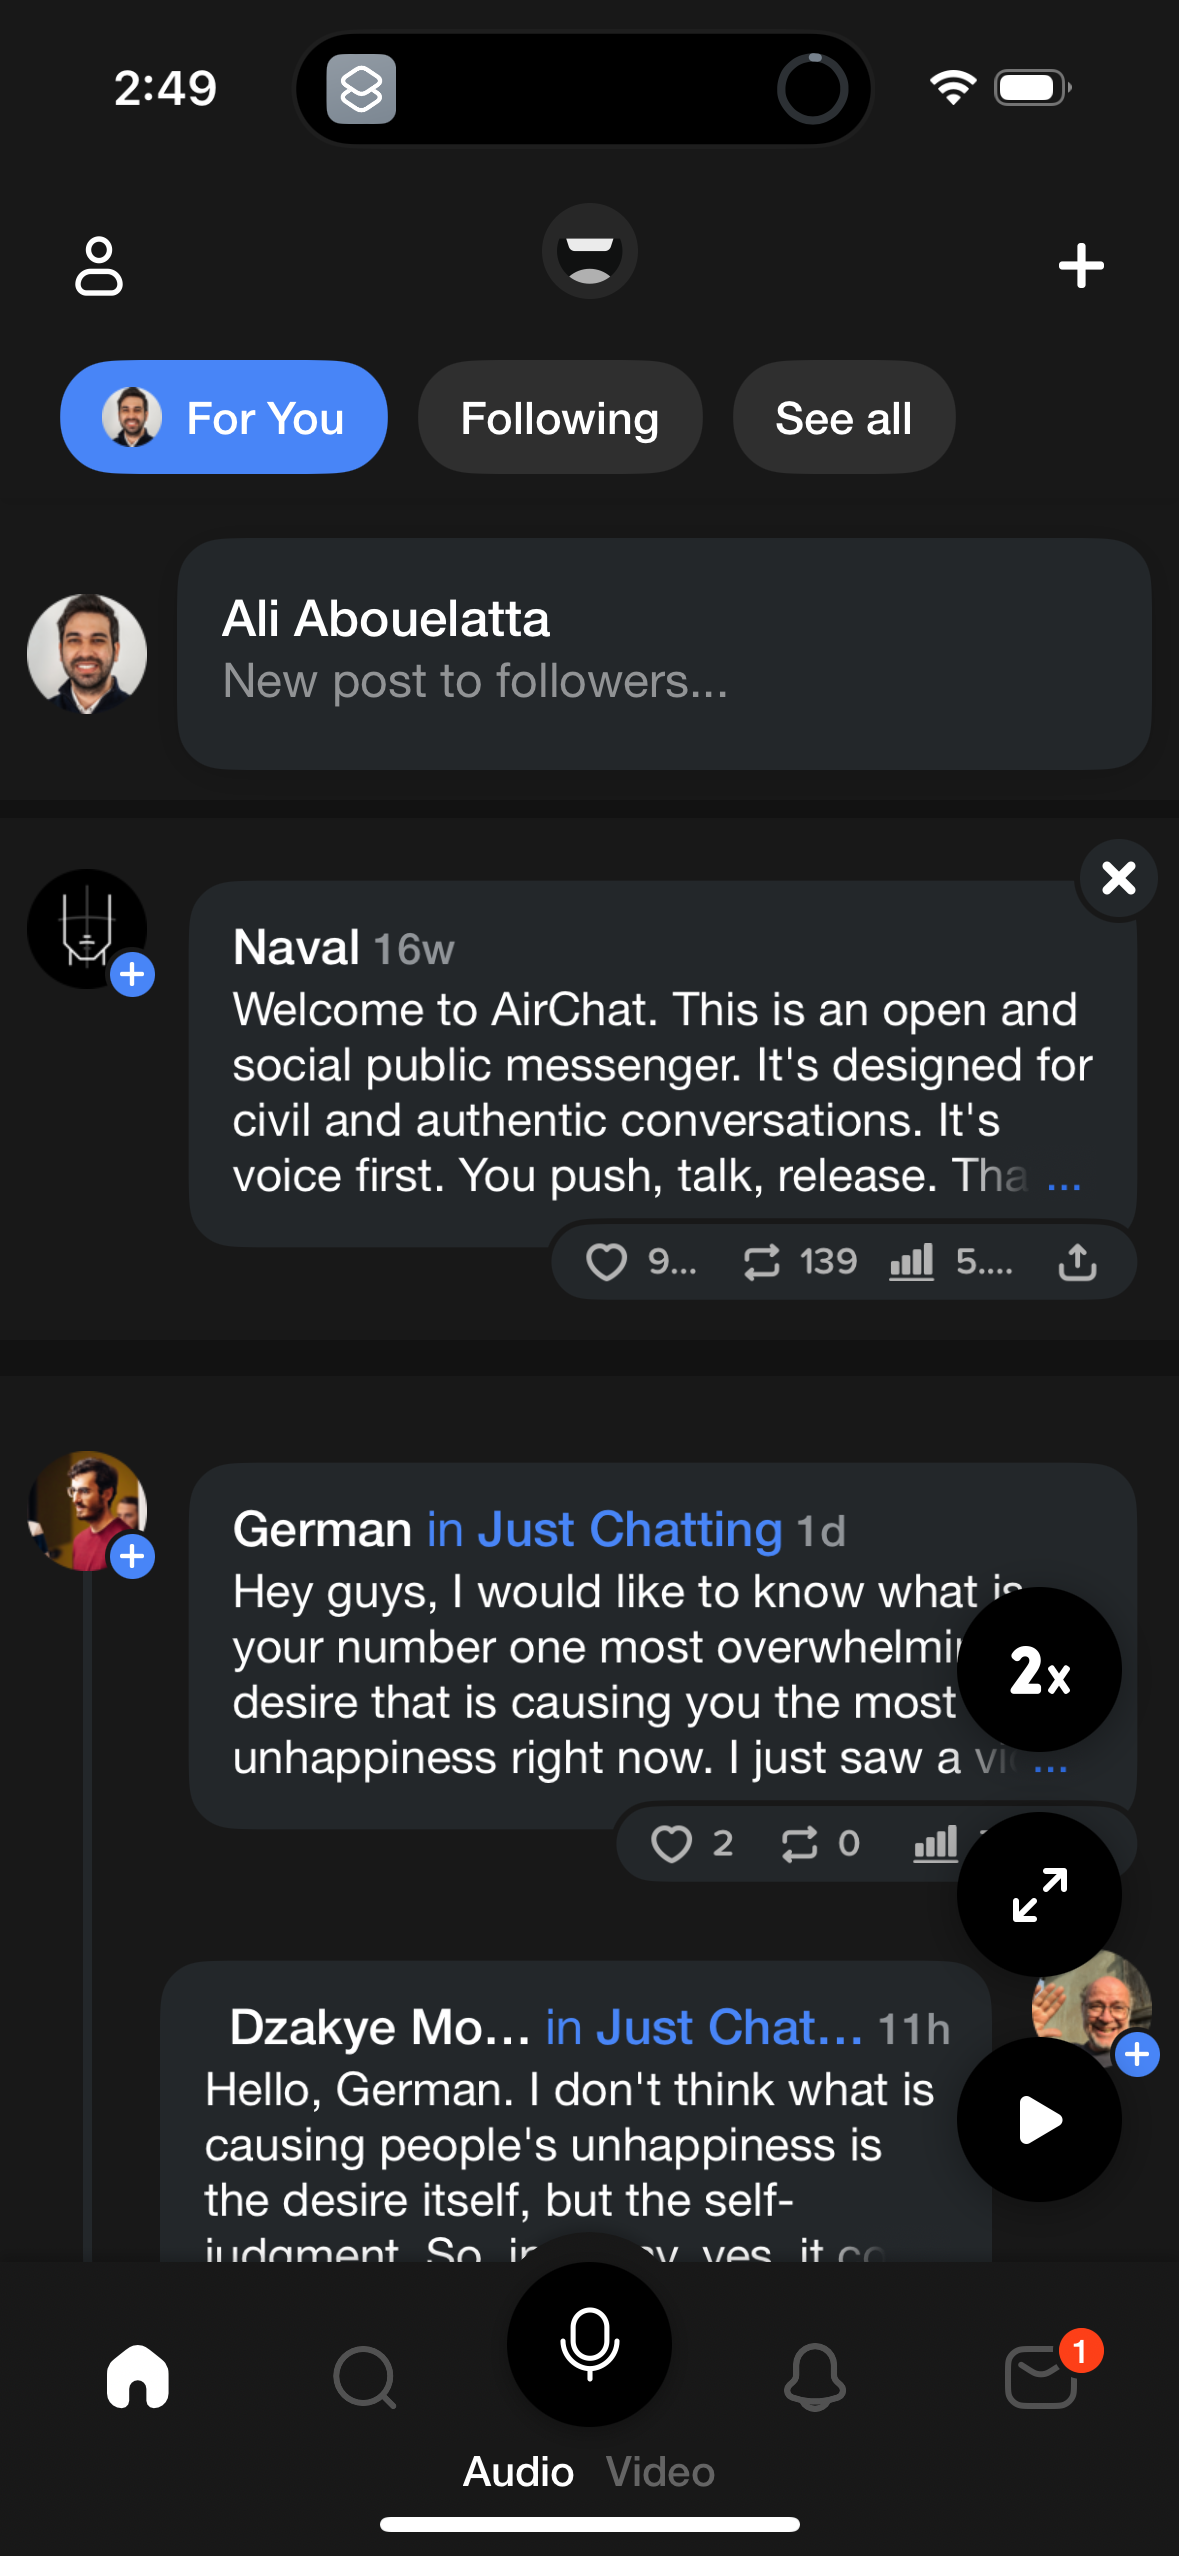The width and height of the screenshot is (1179, 2556).
Task: Open messages inbox with unread badge
Action: (x=1042, y=2378)
